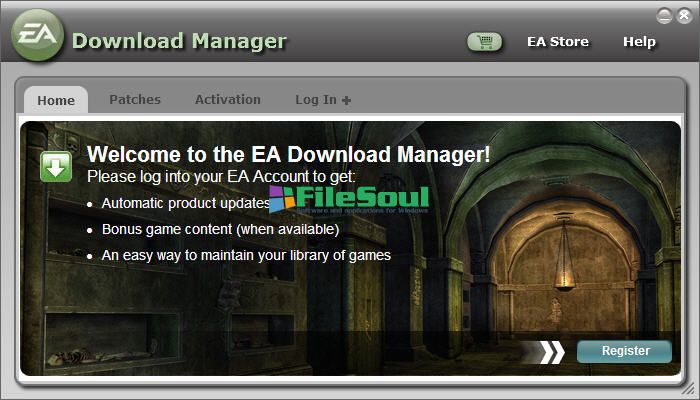Click the FileSoul colored windows logo

(282, 199)
